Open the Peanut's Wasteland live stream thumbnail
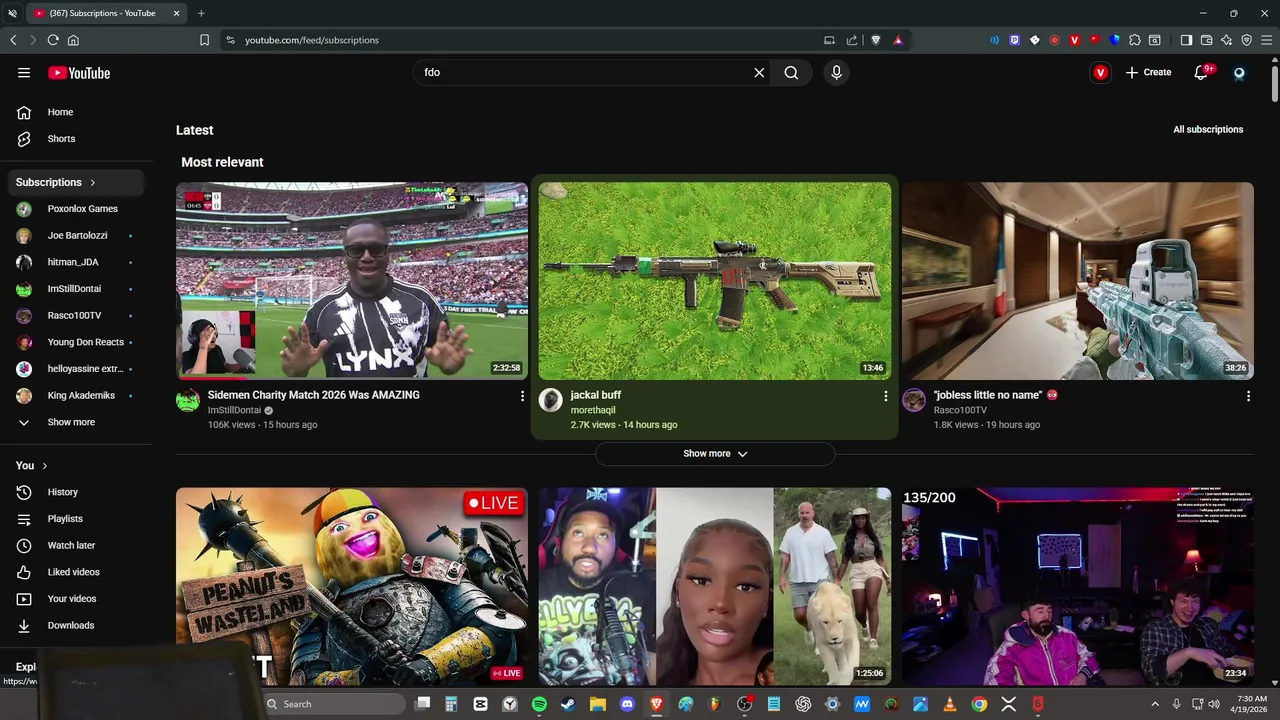The height and width of the screenshot is (720, 1280). (352, 586)
